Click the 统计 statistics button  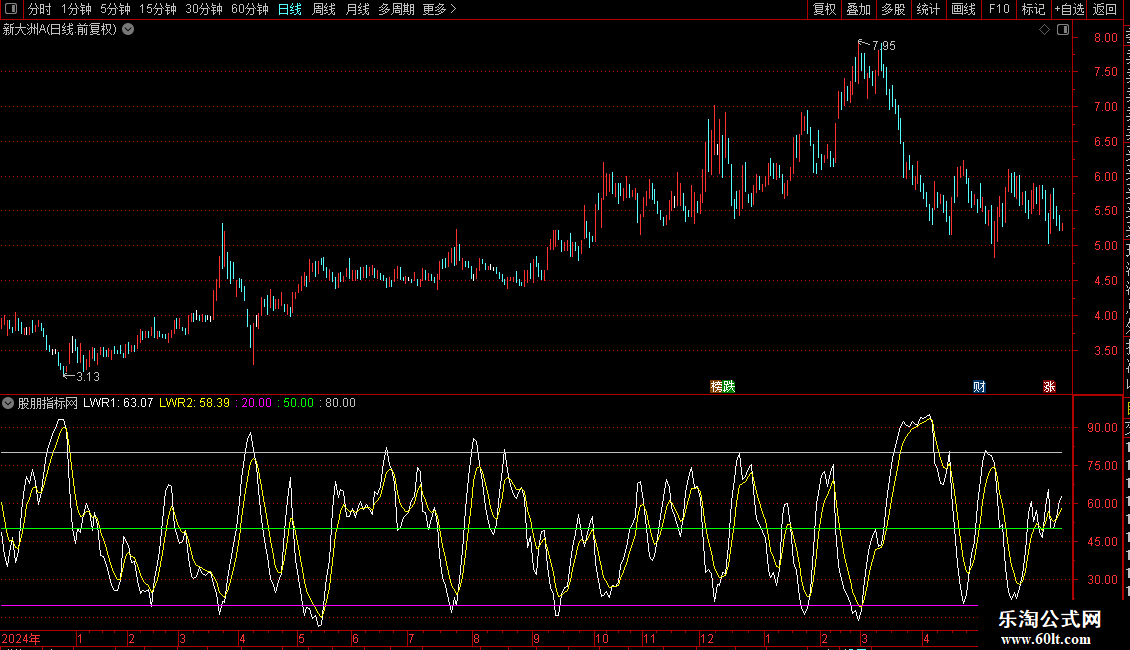point(927,9)
